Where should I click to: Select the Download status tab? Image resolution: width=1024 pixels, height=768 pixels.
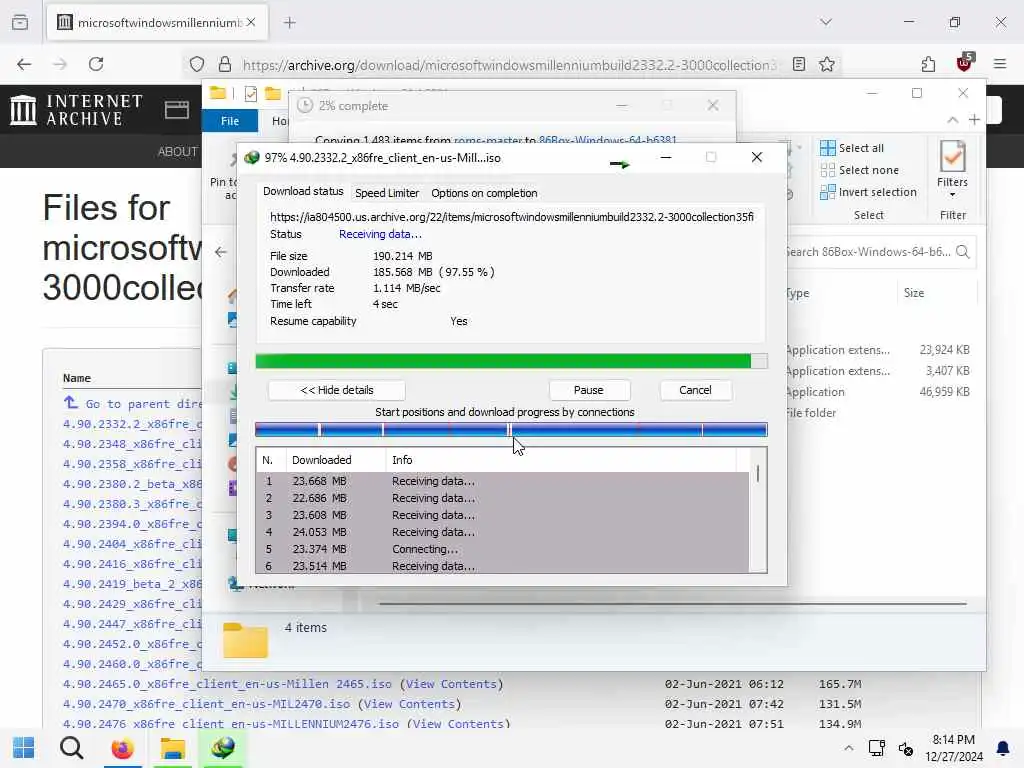303,191
